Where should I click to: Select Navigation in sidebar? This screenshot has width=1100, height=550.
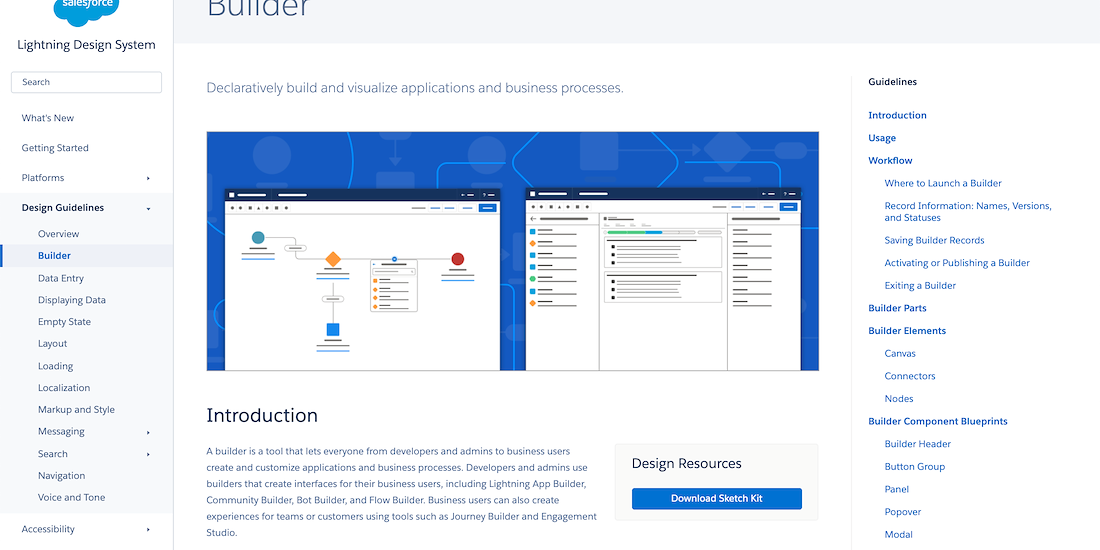[61, 476]
